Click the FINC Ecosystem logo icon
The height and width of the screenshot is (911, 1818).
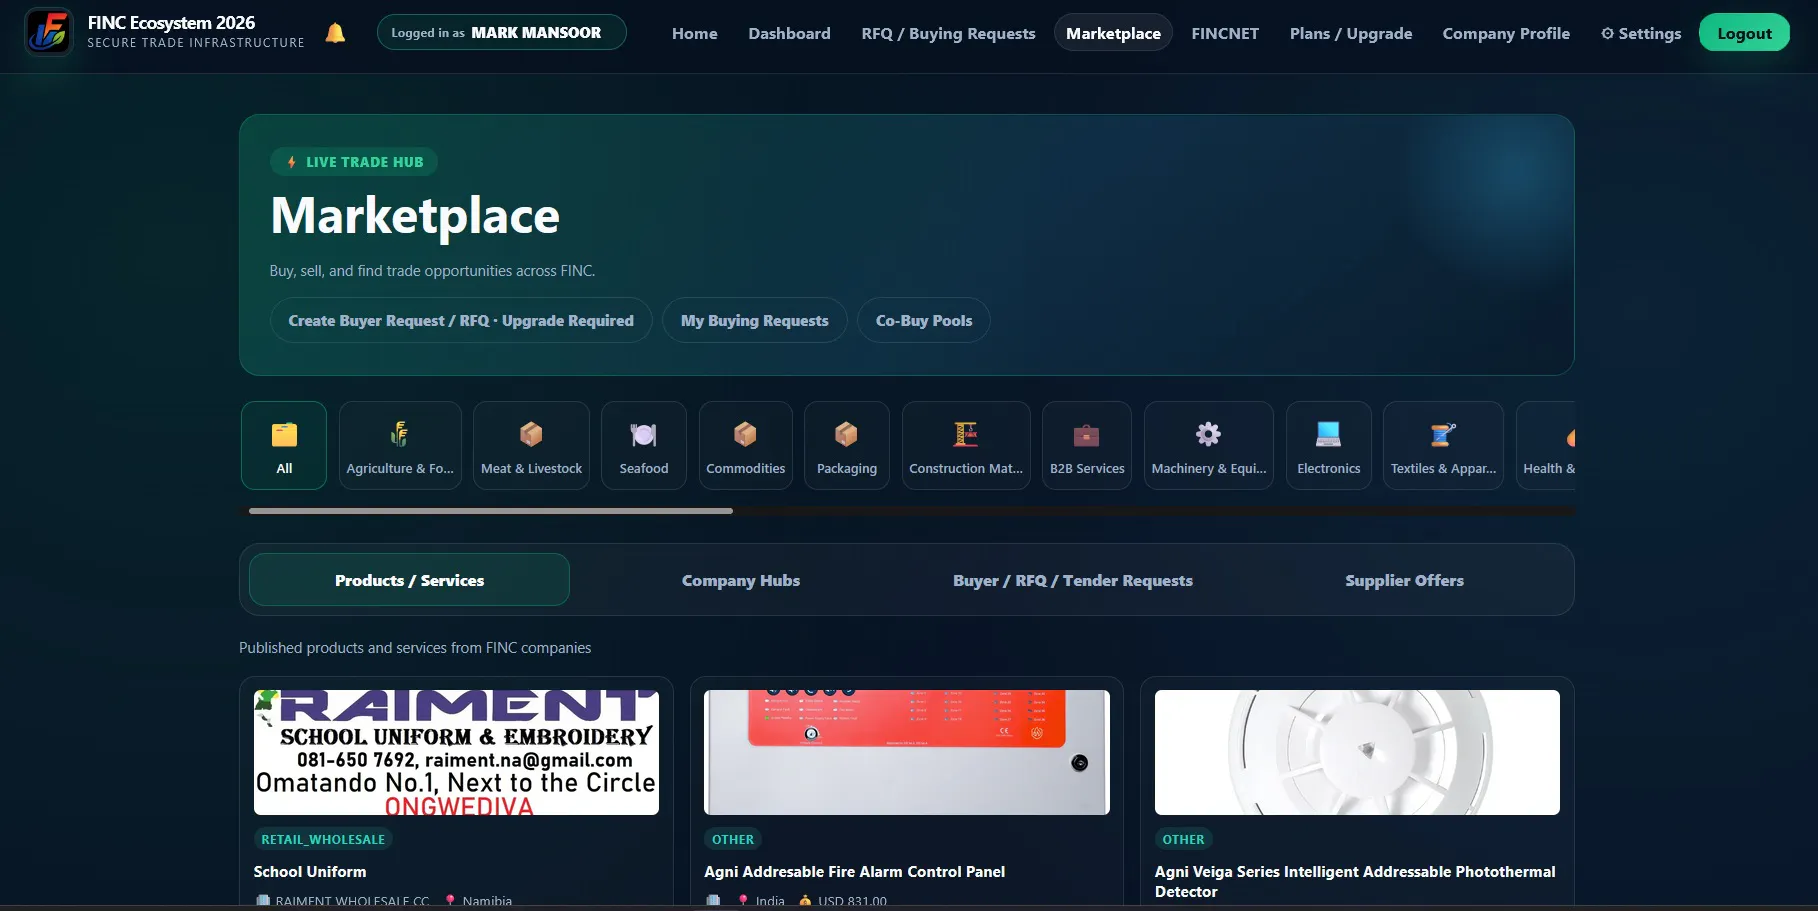pyautogui.click(x=48, y=32)
